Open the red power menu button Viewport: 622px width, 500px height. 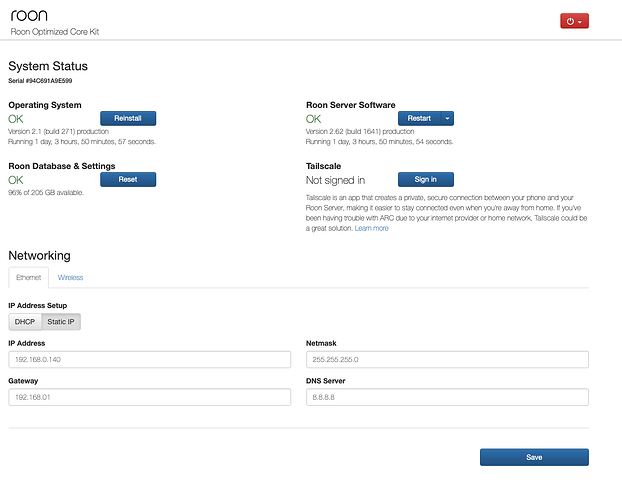click(574, 20)
